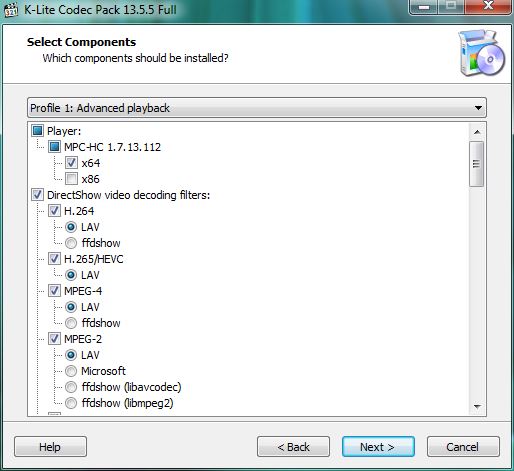
Task: Select the LAV radio under MPEG-2
Action: [71, 355]
